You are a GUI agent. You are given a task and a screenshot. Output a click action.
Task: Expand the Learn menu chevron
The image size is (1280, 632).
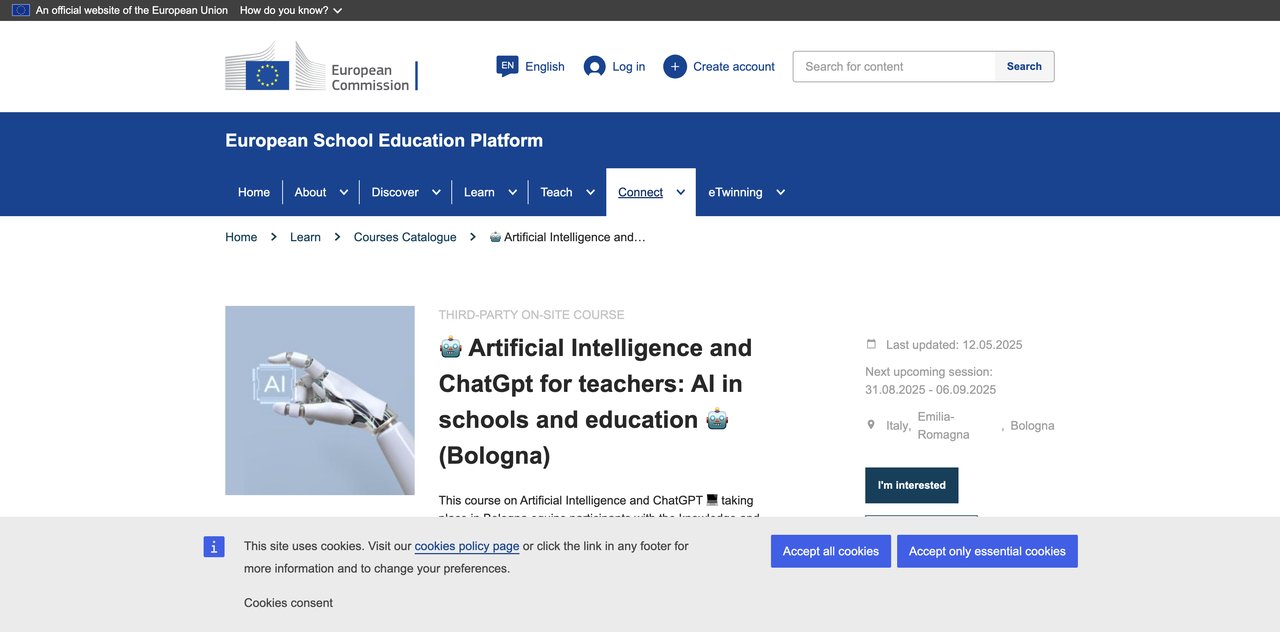513,192
